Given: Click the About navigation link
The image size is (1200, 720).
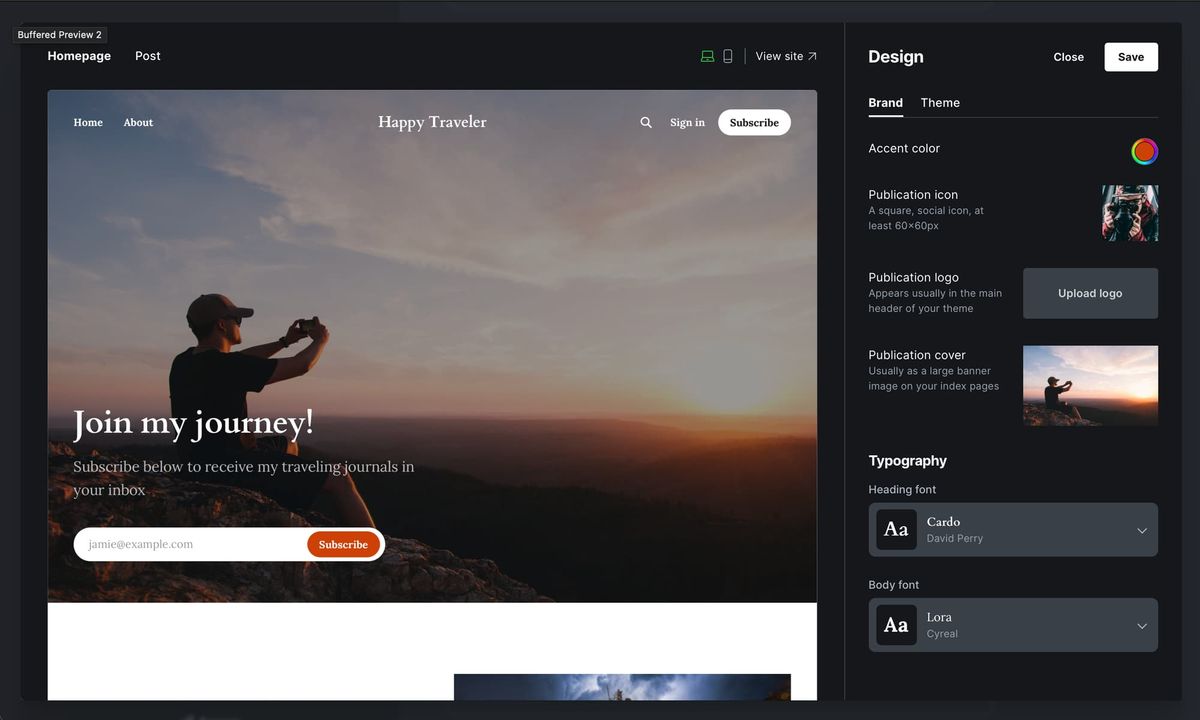Looking at the screenshot, I should (138, 122).
